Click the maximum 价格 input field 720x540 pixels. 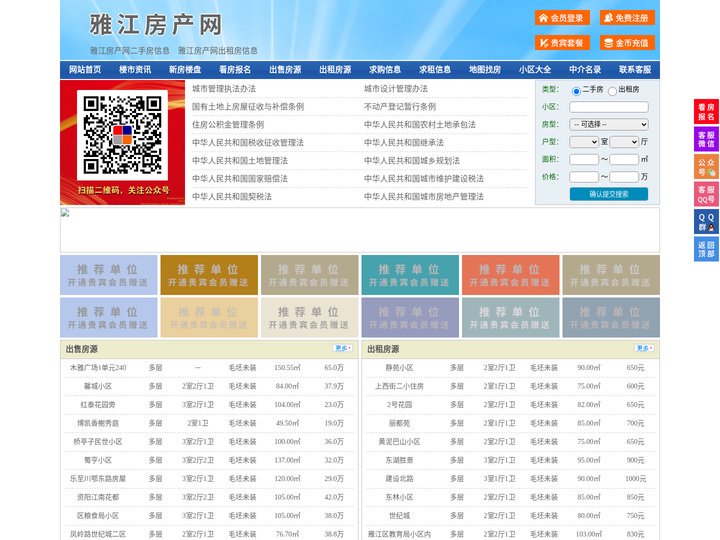[x=624, y=177]
